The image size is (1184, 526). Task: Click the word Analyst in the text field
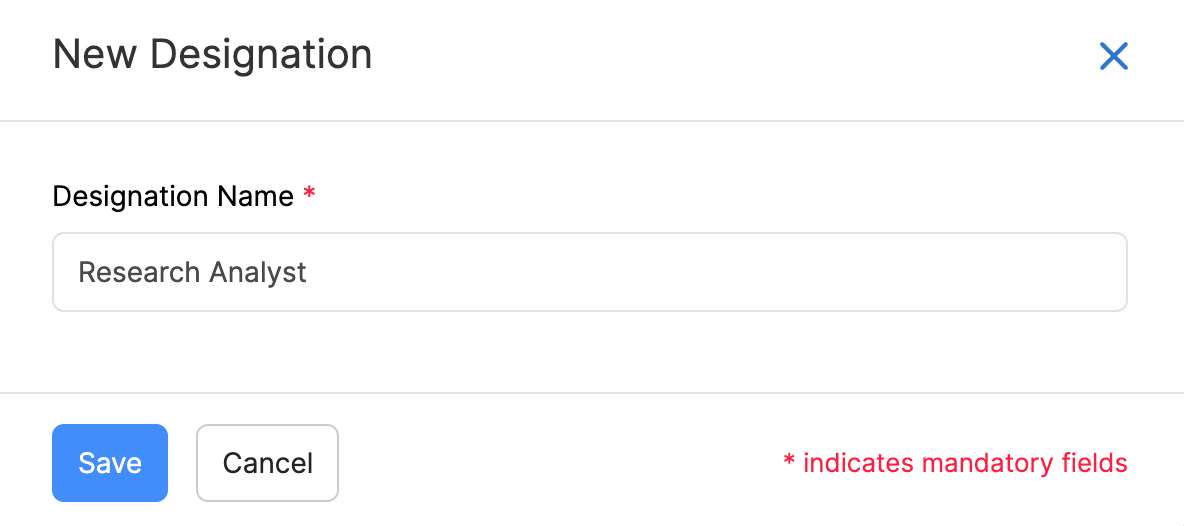click(259, 272)
